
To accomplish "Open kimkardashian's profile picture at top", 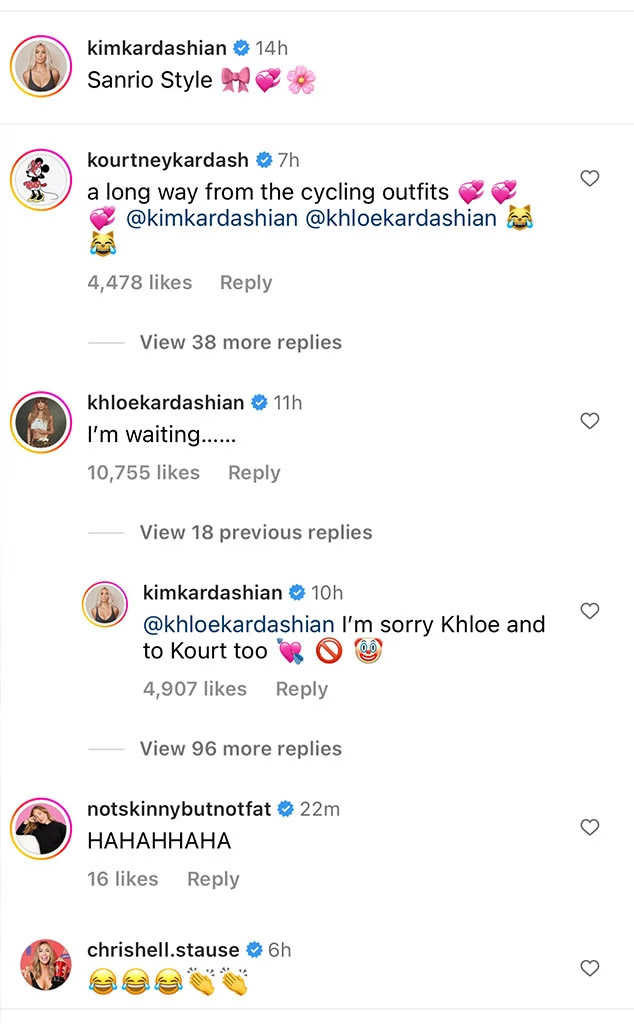I will pos(41,66).
